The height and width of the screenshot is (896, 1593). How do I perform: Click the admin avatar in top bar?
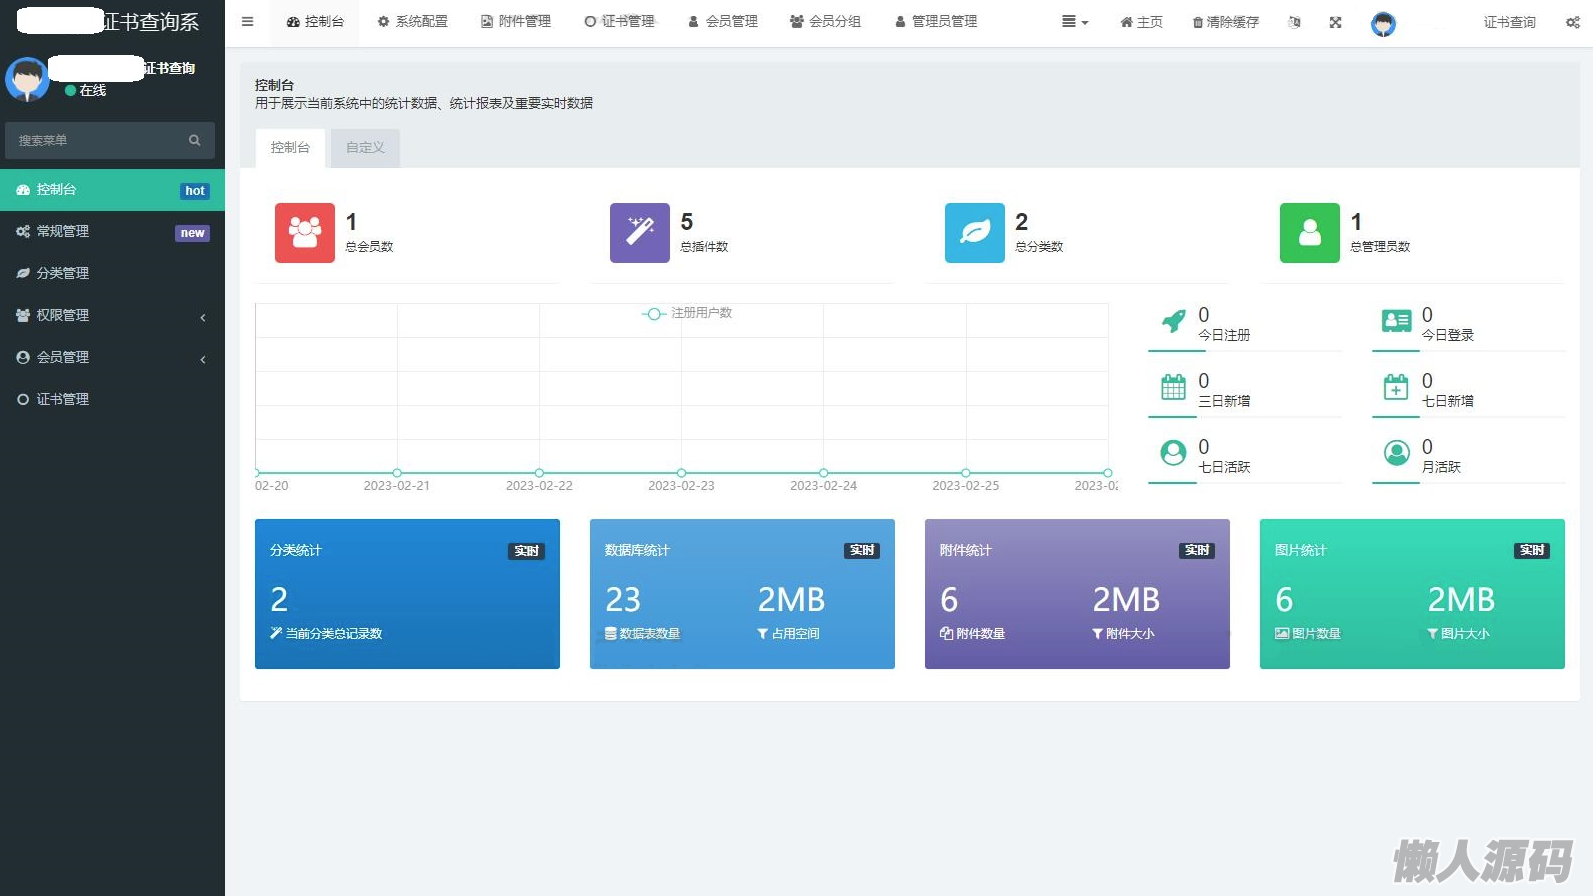pos(1383,24)
